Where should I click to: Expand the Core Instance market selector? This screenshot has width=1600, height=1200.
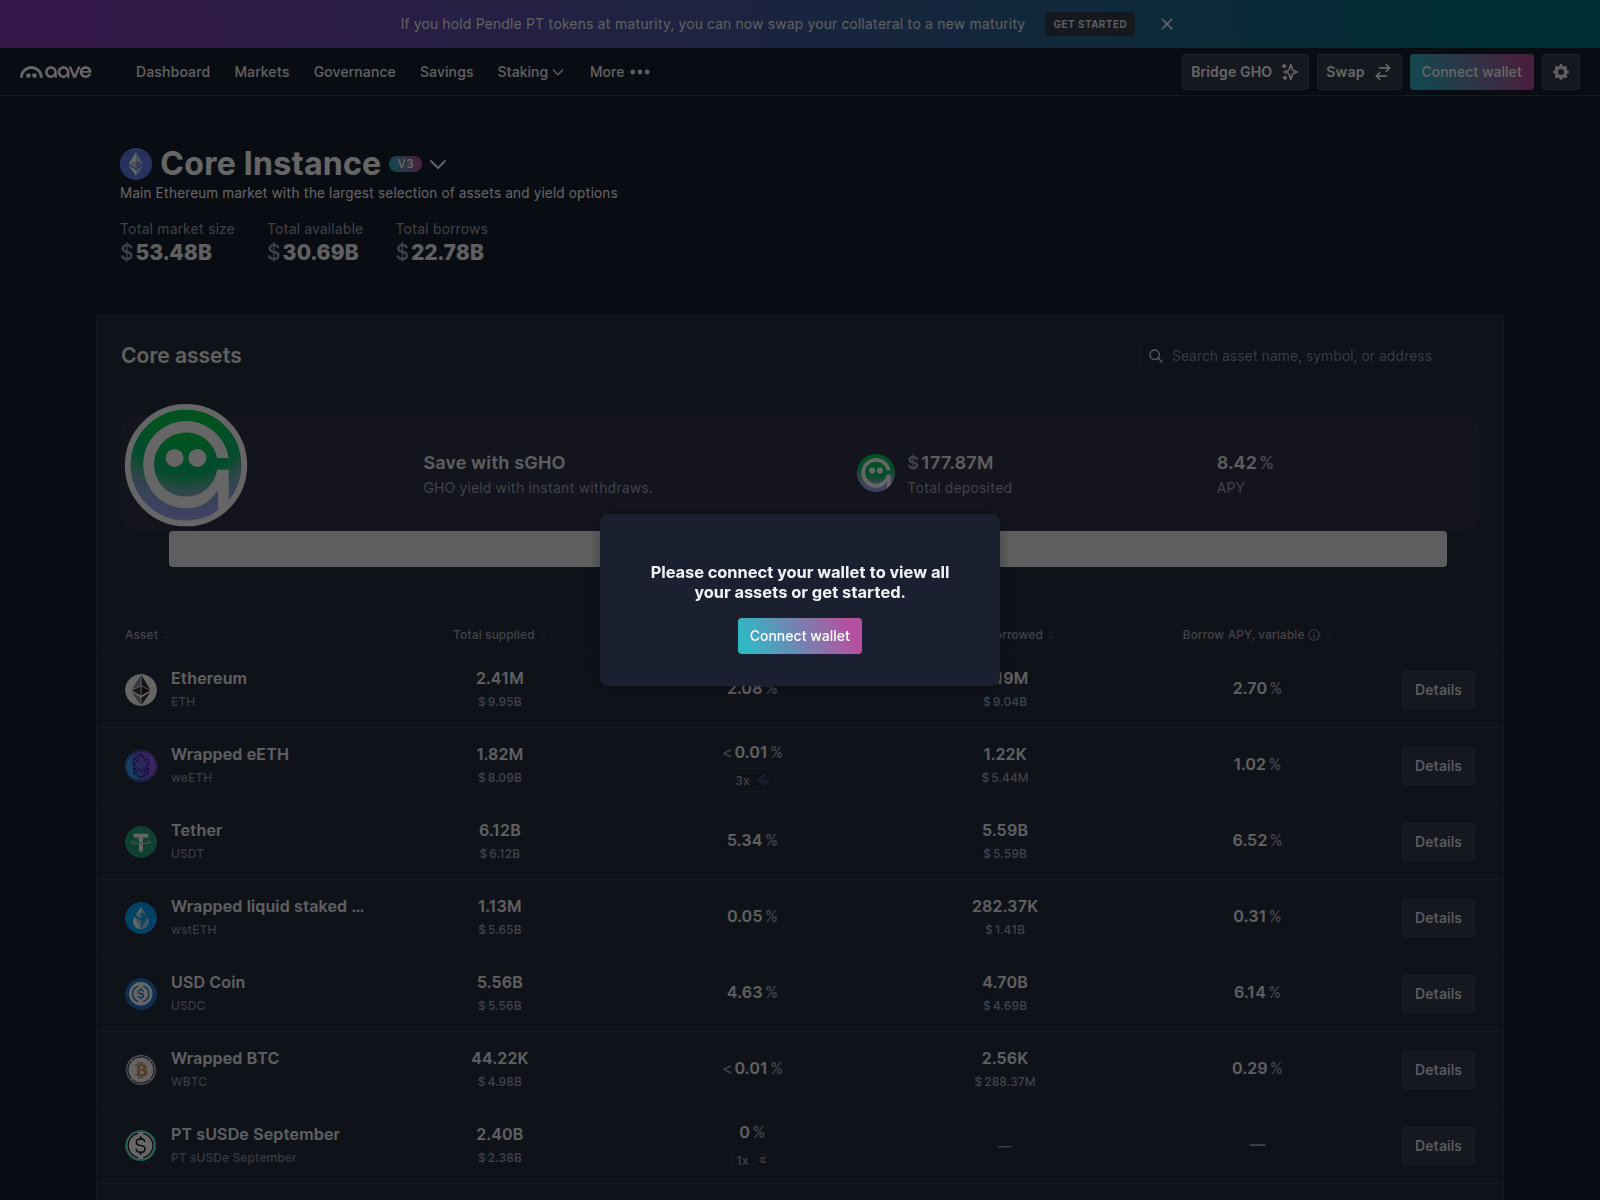pyautogui.click(x=438, y=164)
